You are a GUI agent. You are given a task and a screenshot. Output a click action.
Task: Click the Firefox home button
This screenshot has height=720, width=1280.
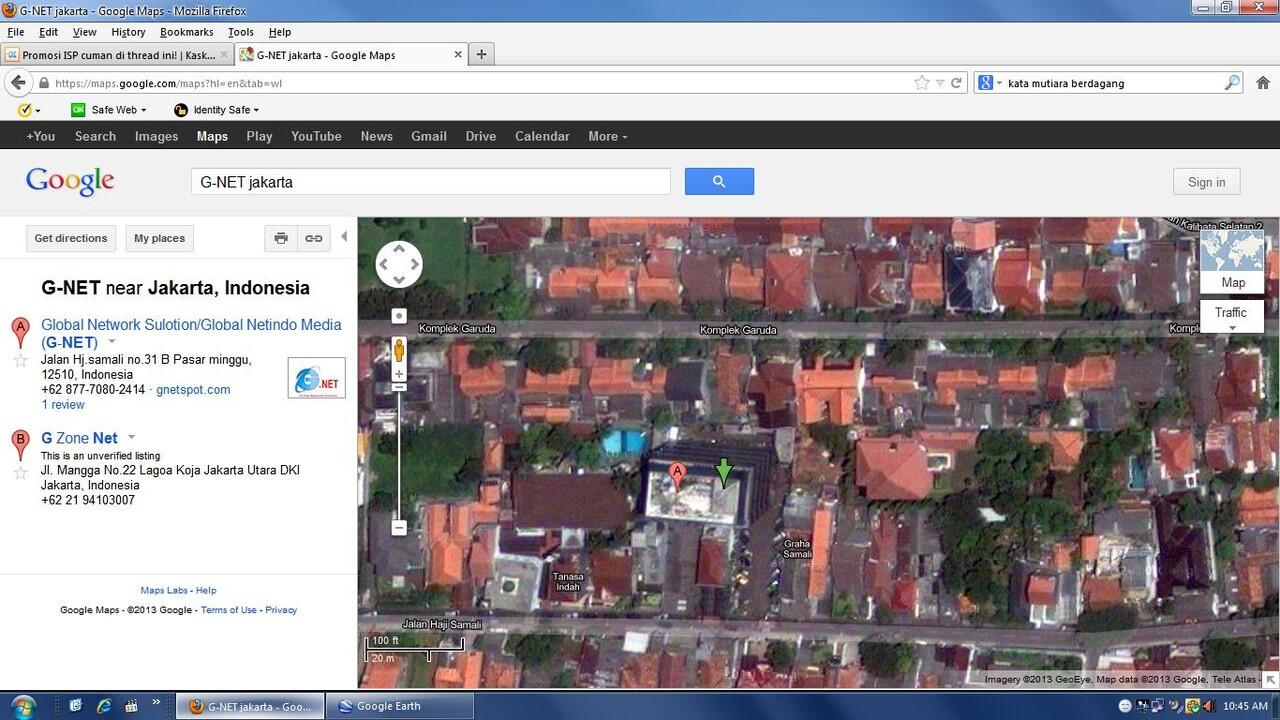1263,83
